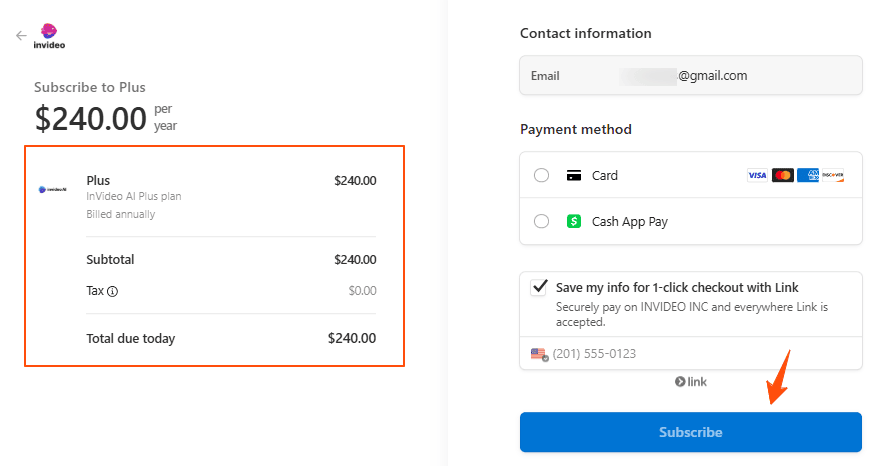Select the Card payment radio button
Image resolution: width=880 pixels, height=466 pixels.
point(542,175)
